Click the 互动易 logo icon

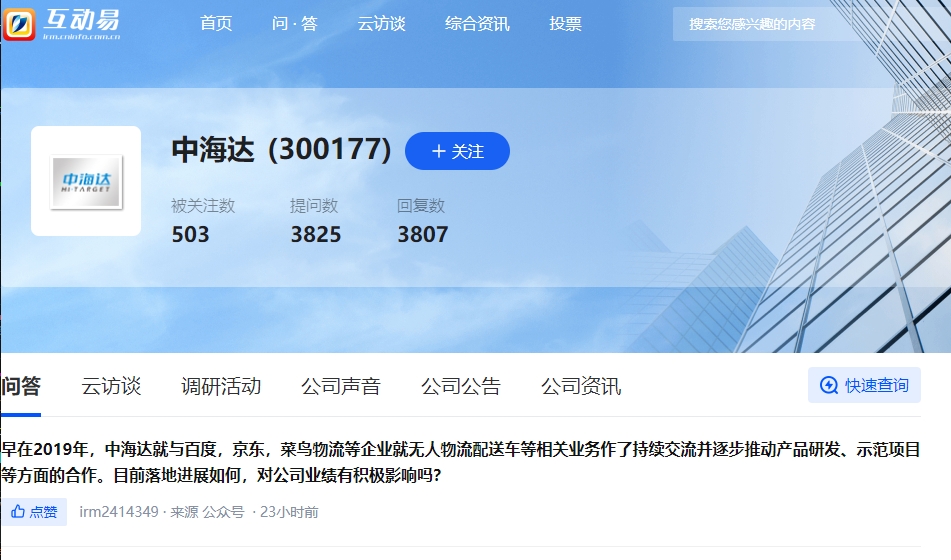pyautogui.click(x=19, y=24)
